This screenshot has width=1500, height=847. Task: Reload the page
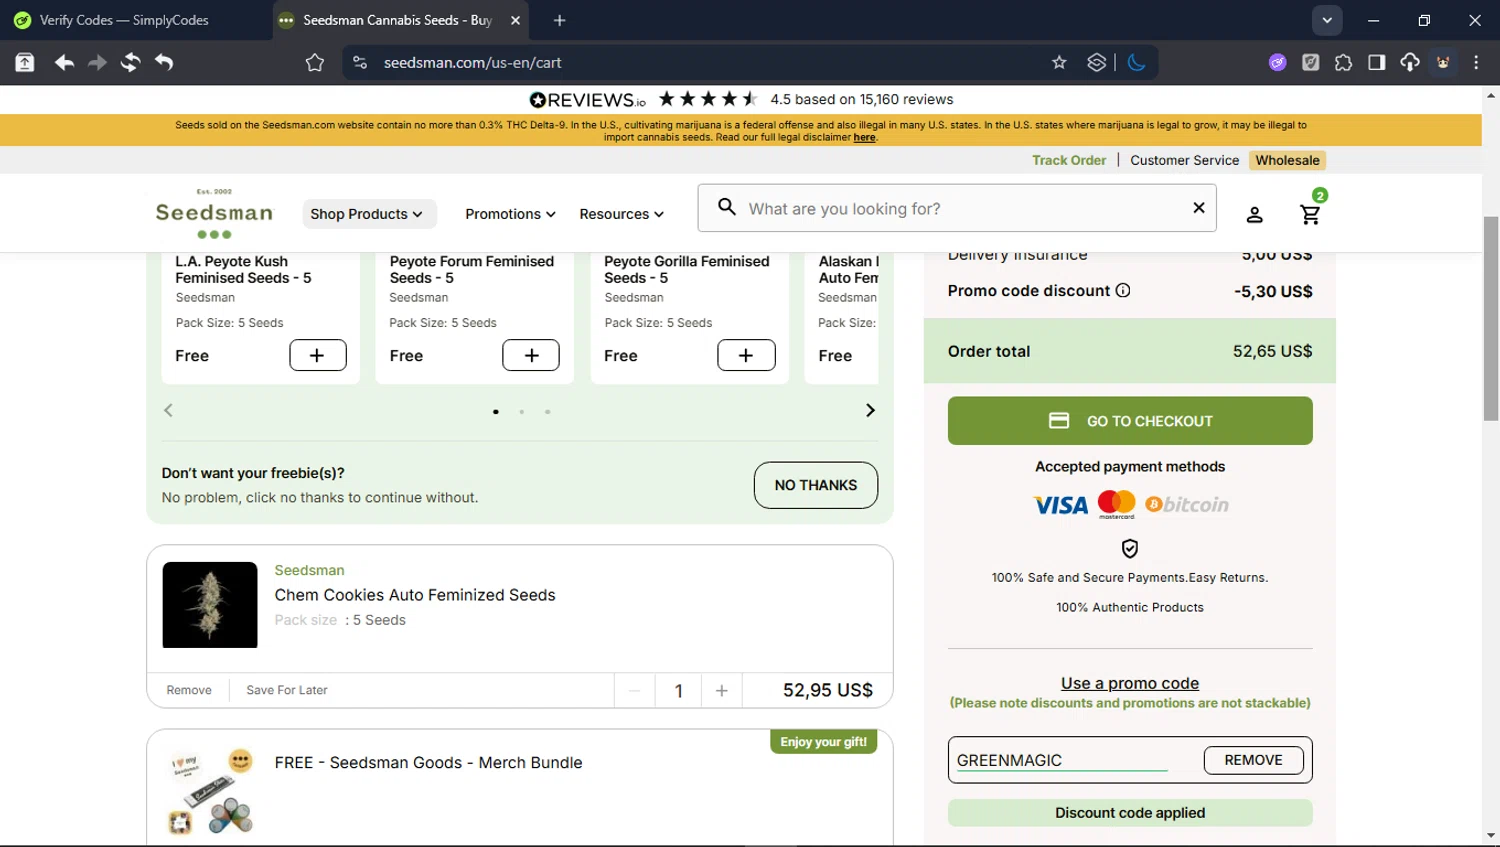click(x=130, y=62)
